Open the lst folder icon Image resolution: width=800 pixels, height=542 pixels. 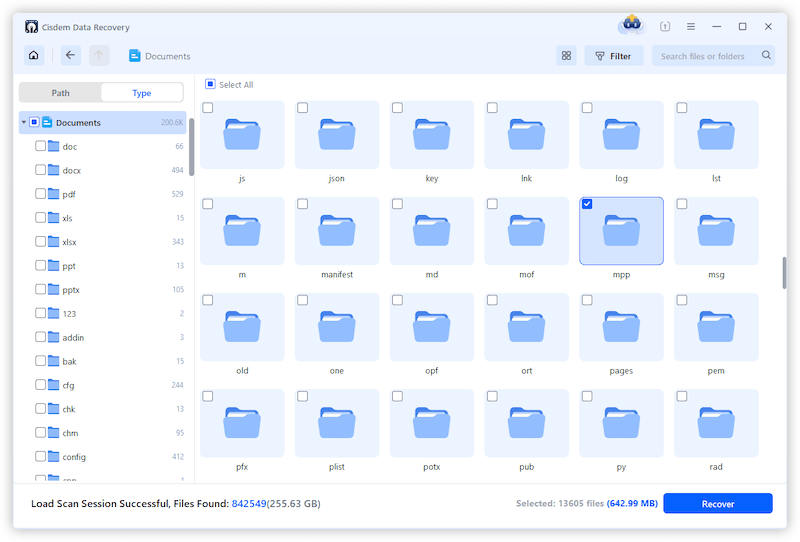716,135
